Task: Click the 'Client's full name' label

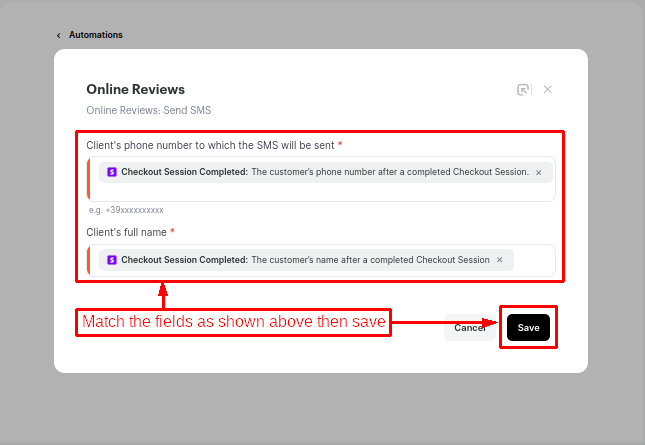Action: [126, 232]
